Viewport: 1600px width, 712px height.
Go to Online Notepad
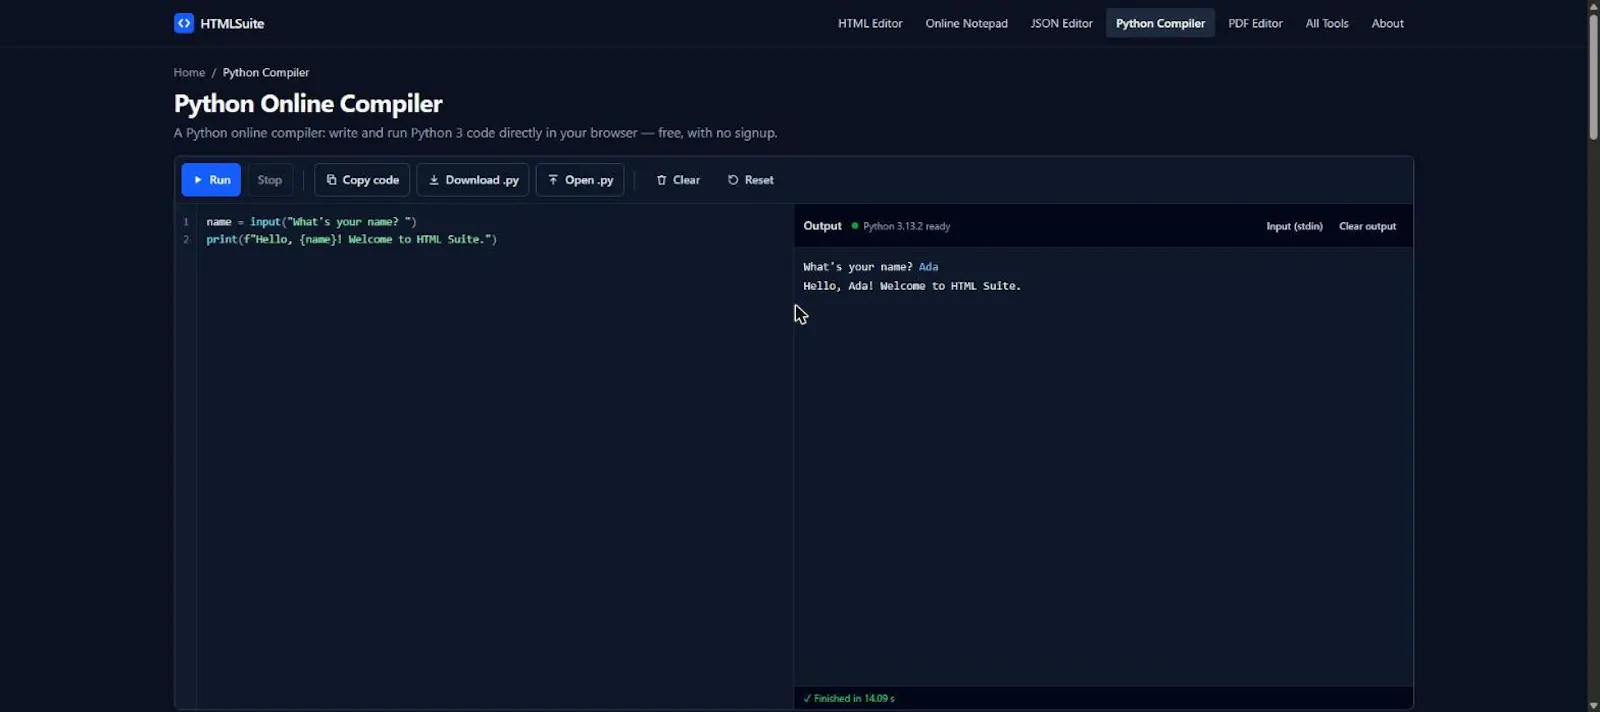click(966, 23)
